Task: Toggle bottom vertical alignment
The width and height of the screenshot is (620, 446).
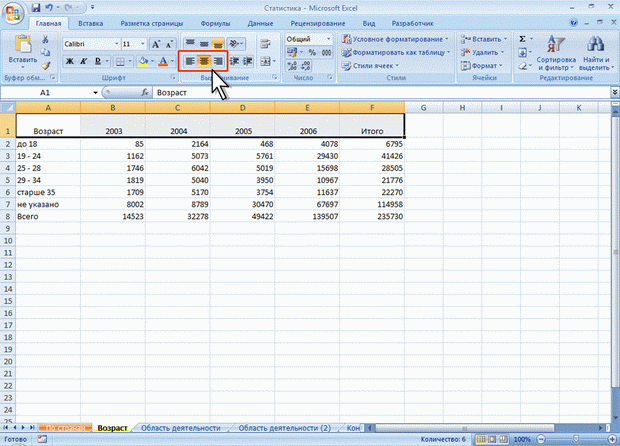Action: [218, 43]
